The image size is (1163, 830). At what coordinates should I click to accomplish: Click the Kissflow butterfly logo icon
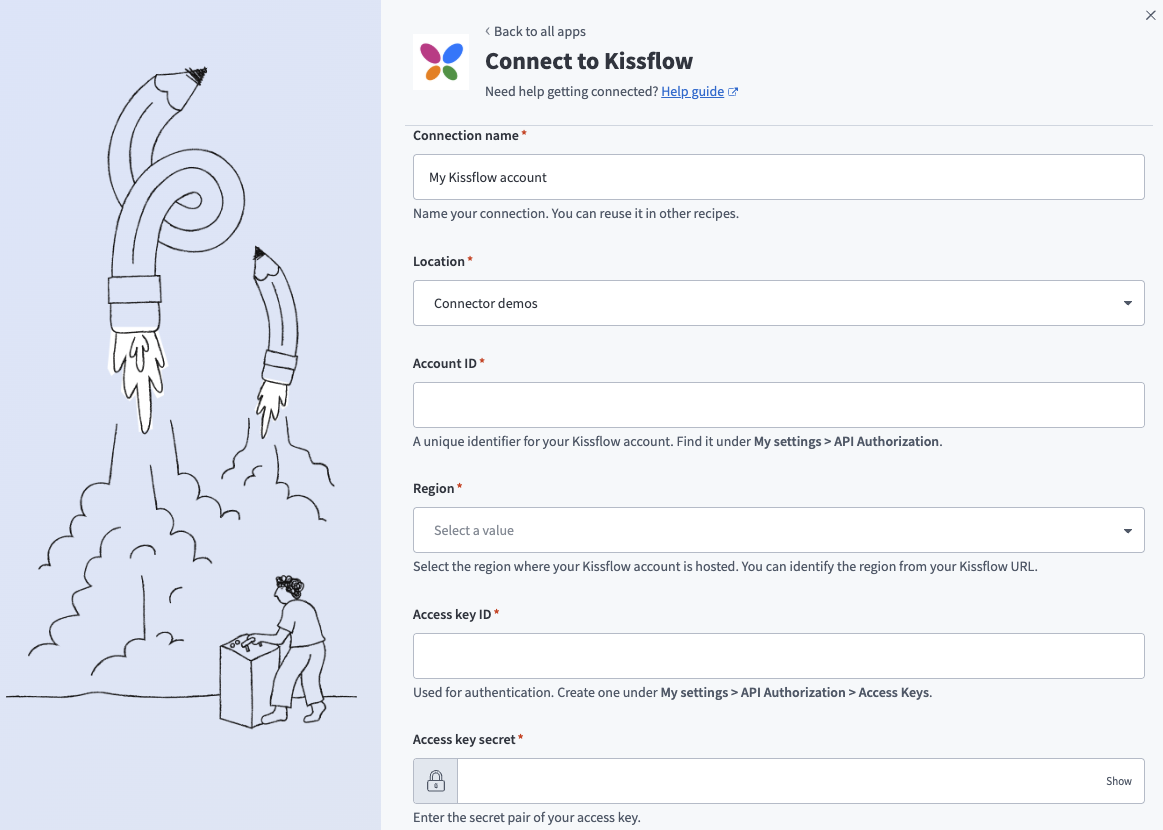(x=441, y=62)
